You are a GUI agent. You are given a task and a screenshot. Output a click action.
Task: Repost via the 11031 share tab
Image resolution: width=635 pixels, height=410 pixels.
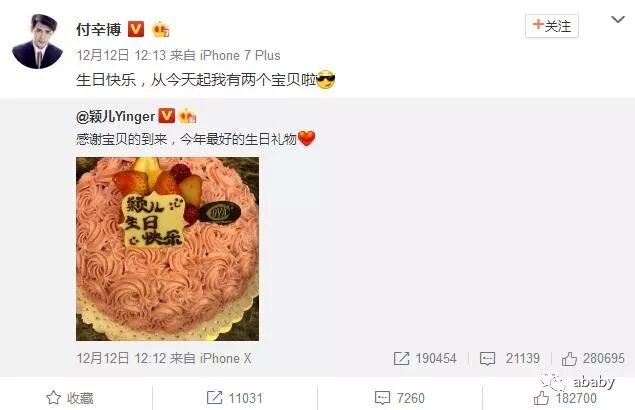[234, 398]
